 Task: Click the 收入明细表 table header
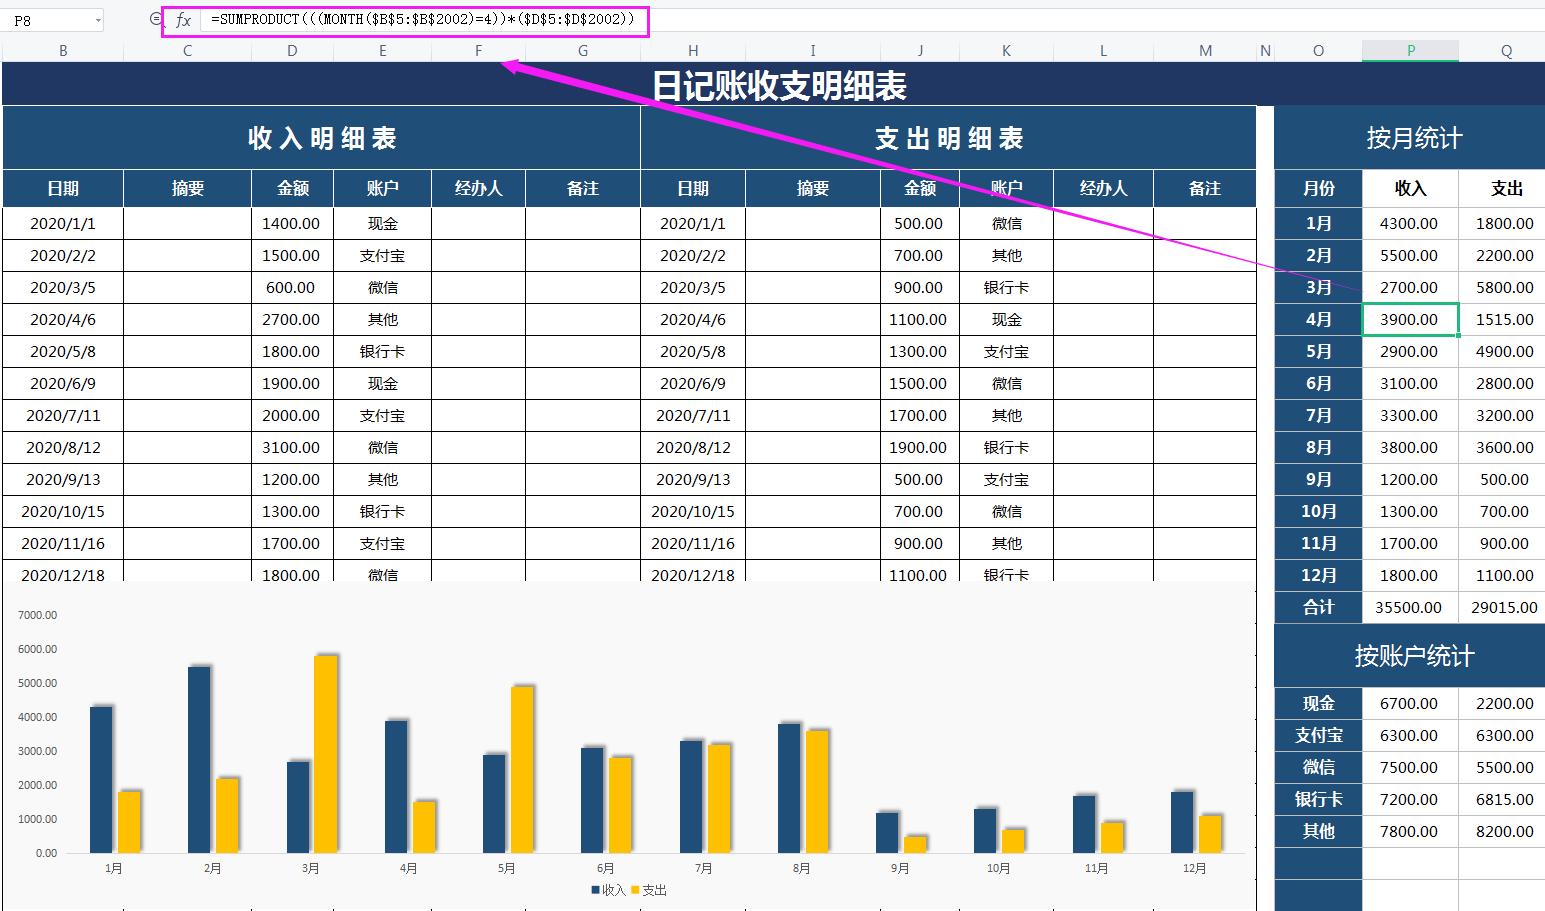pyautogui.click(x=321, y=138)
